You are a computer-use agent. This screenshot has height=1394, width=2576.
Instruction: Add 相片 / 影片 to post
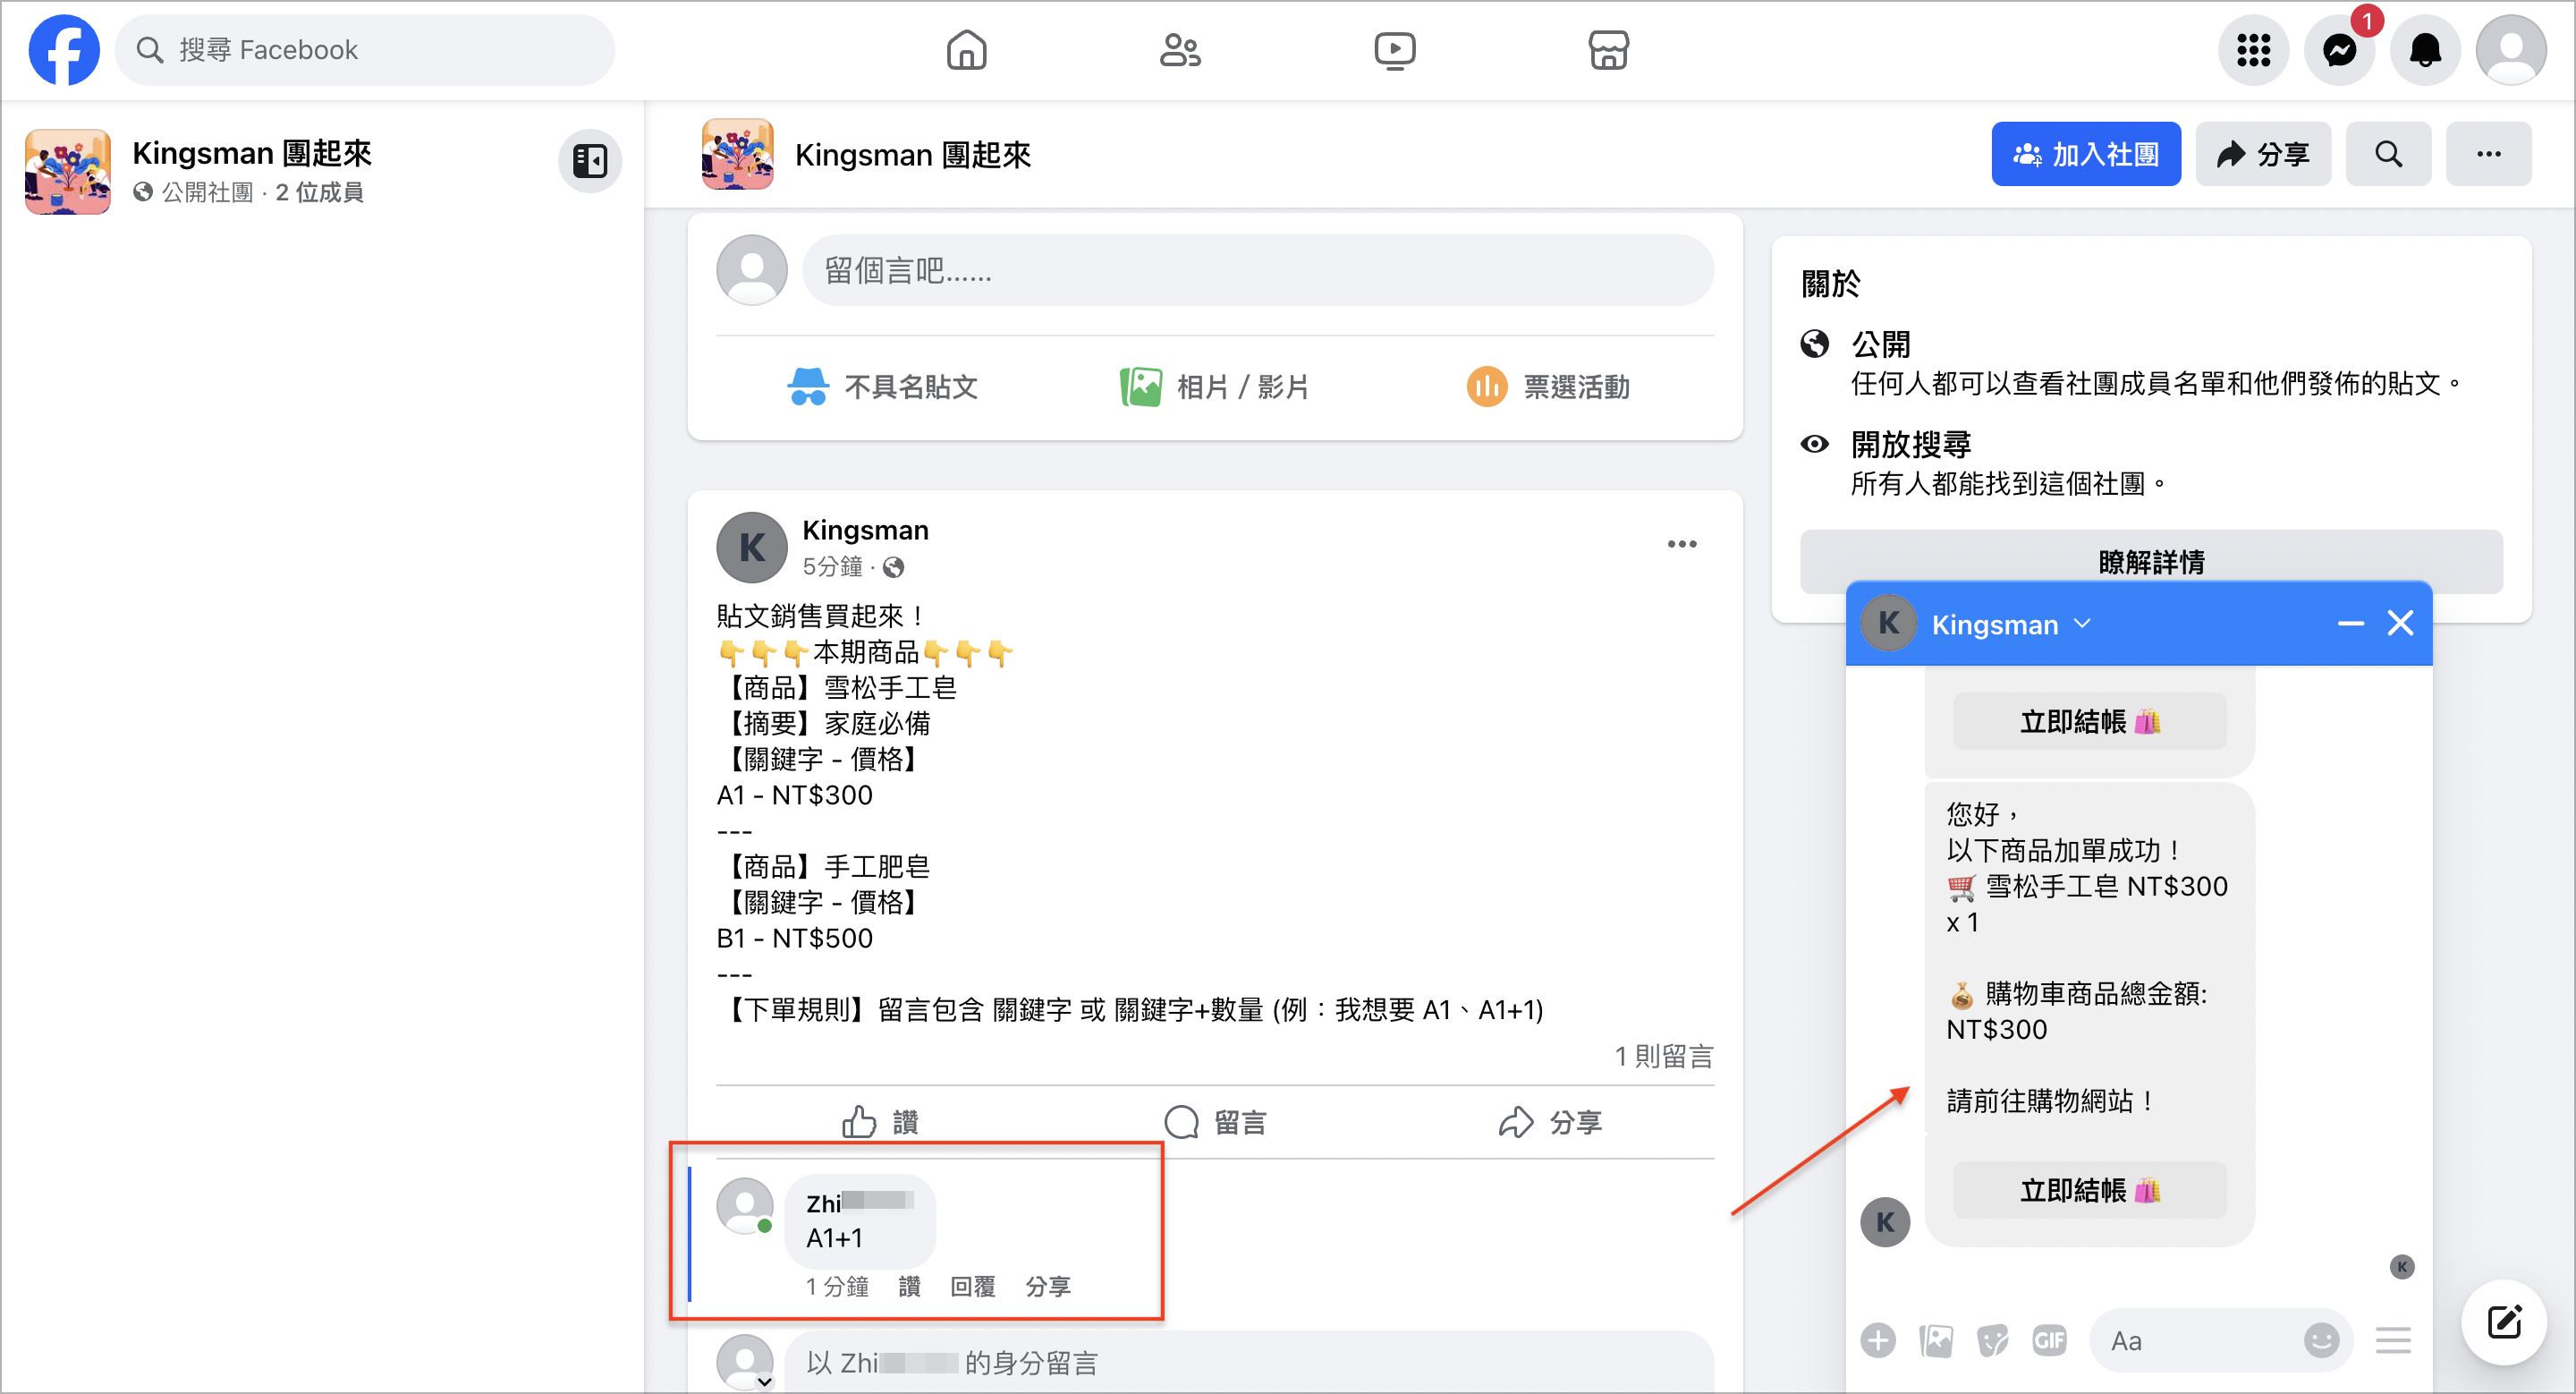point(1214,386)
